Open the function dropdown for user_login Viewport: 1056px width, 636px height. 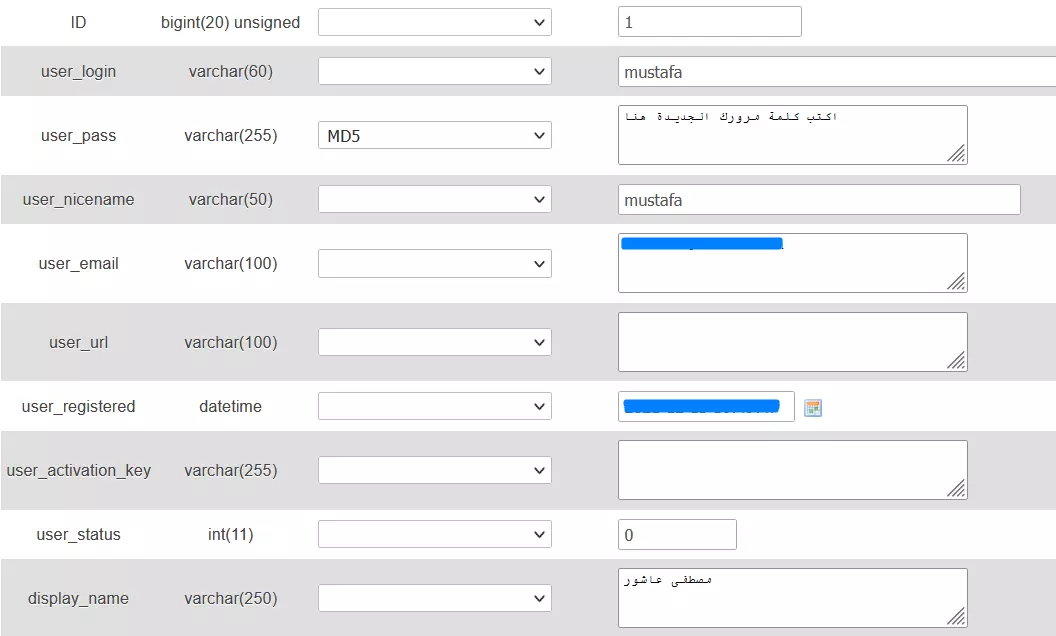434,71
